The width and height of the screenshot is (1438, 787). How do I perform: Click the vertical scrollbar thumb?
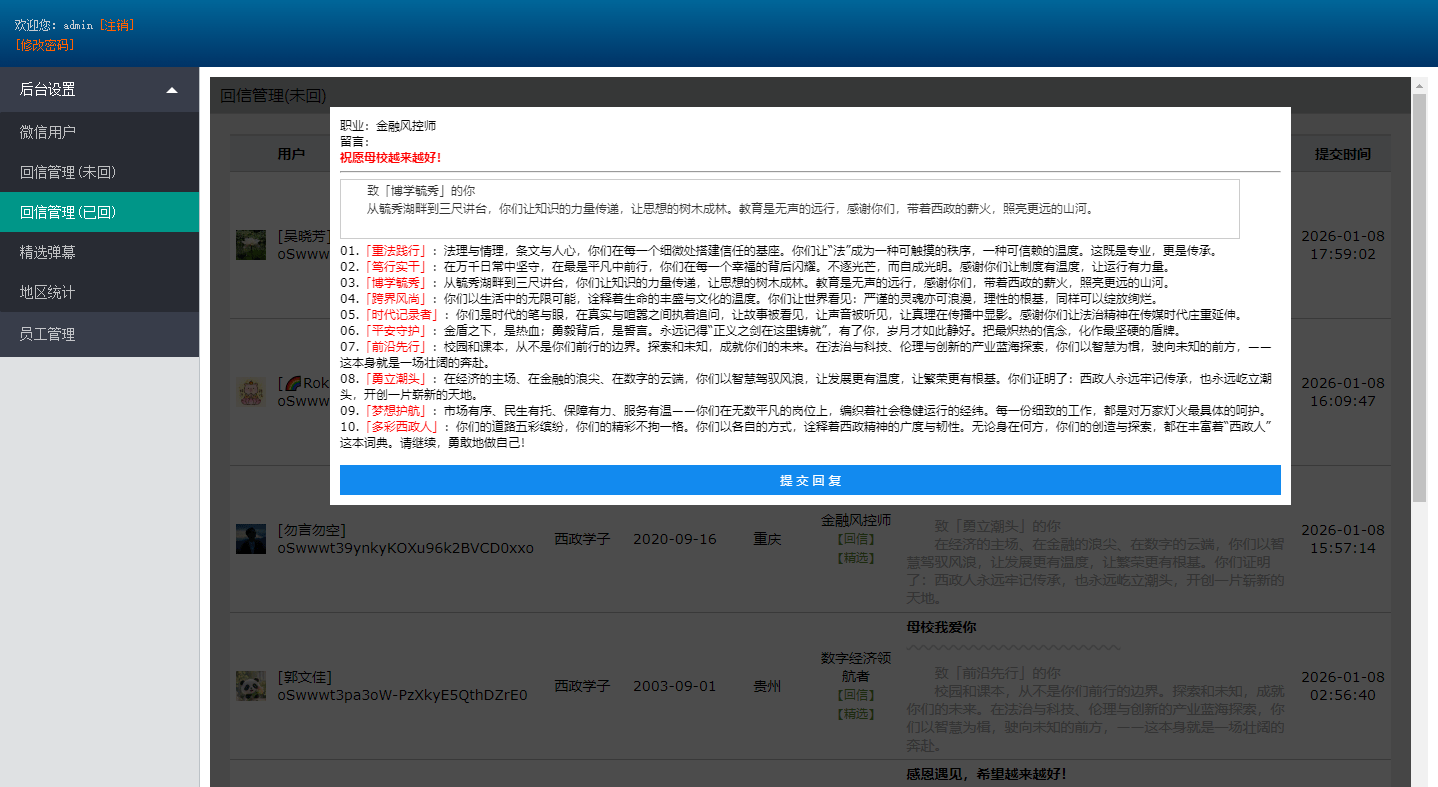(x=1419, y=298)
